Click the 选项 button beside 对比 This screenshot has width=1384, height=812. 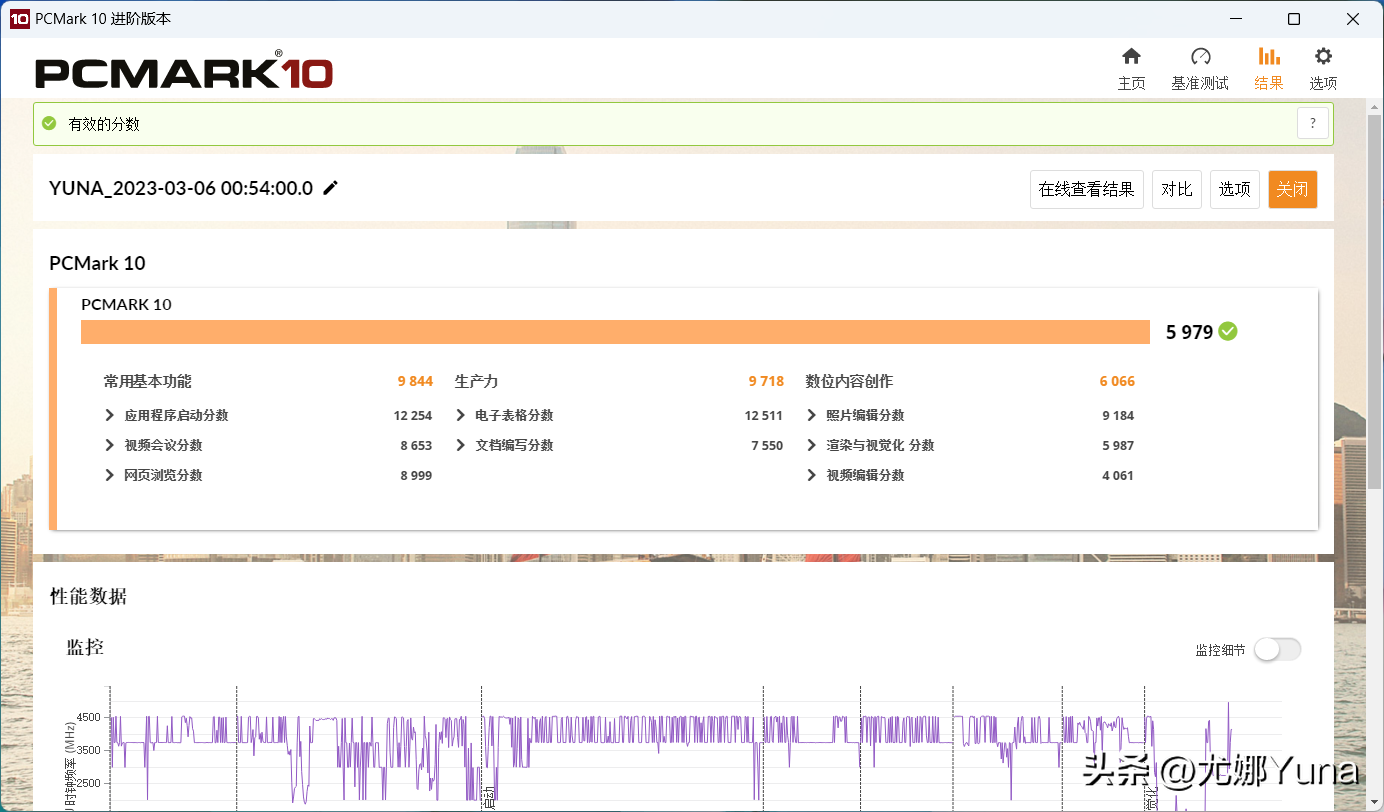coord(1235,189)
